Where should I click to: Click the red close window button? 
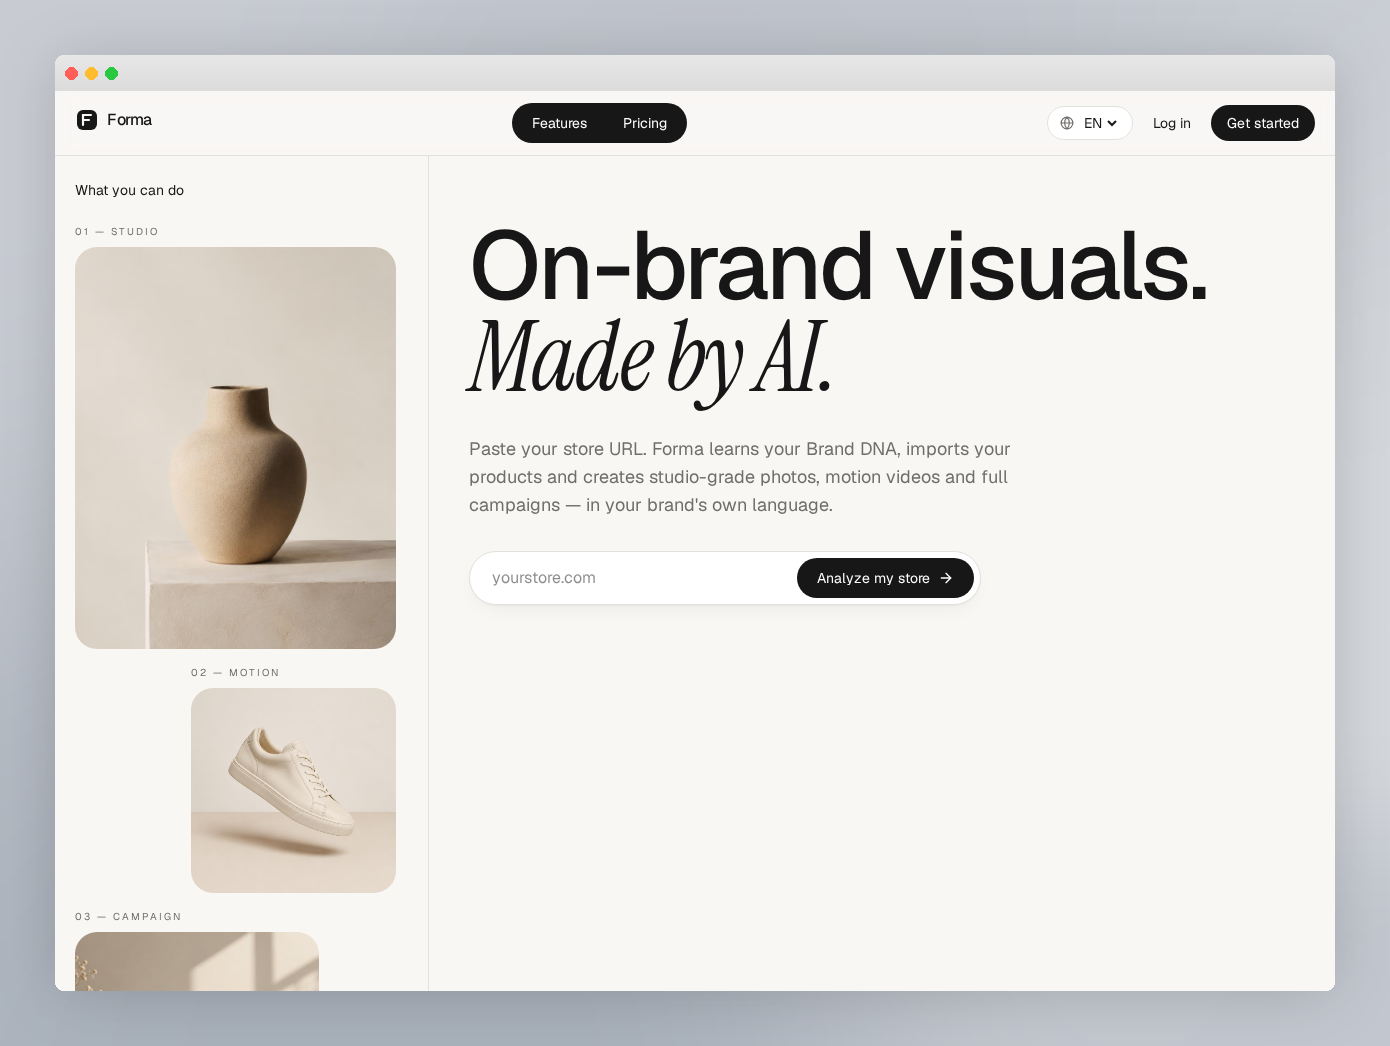[72, 73]
